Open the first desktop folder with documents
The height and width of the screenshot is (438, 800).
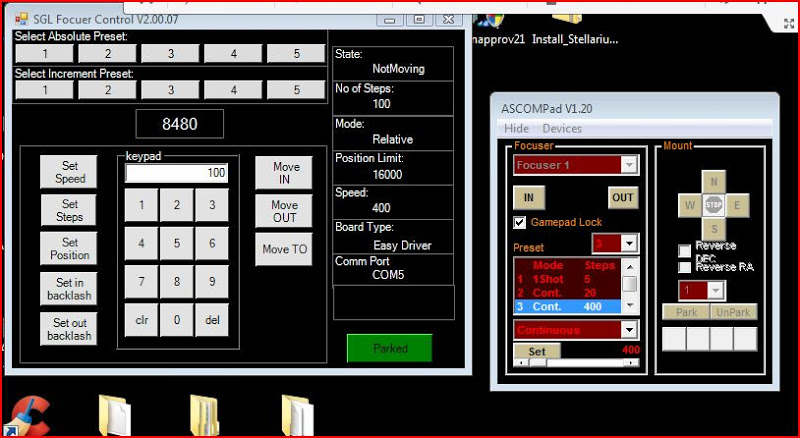coord(115,415)
